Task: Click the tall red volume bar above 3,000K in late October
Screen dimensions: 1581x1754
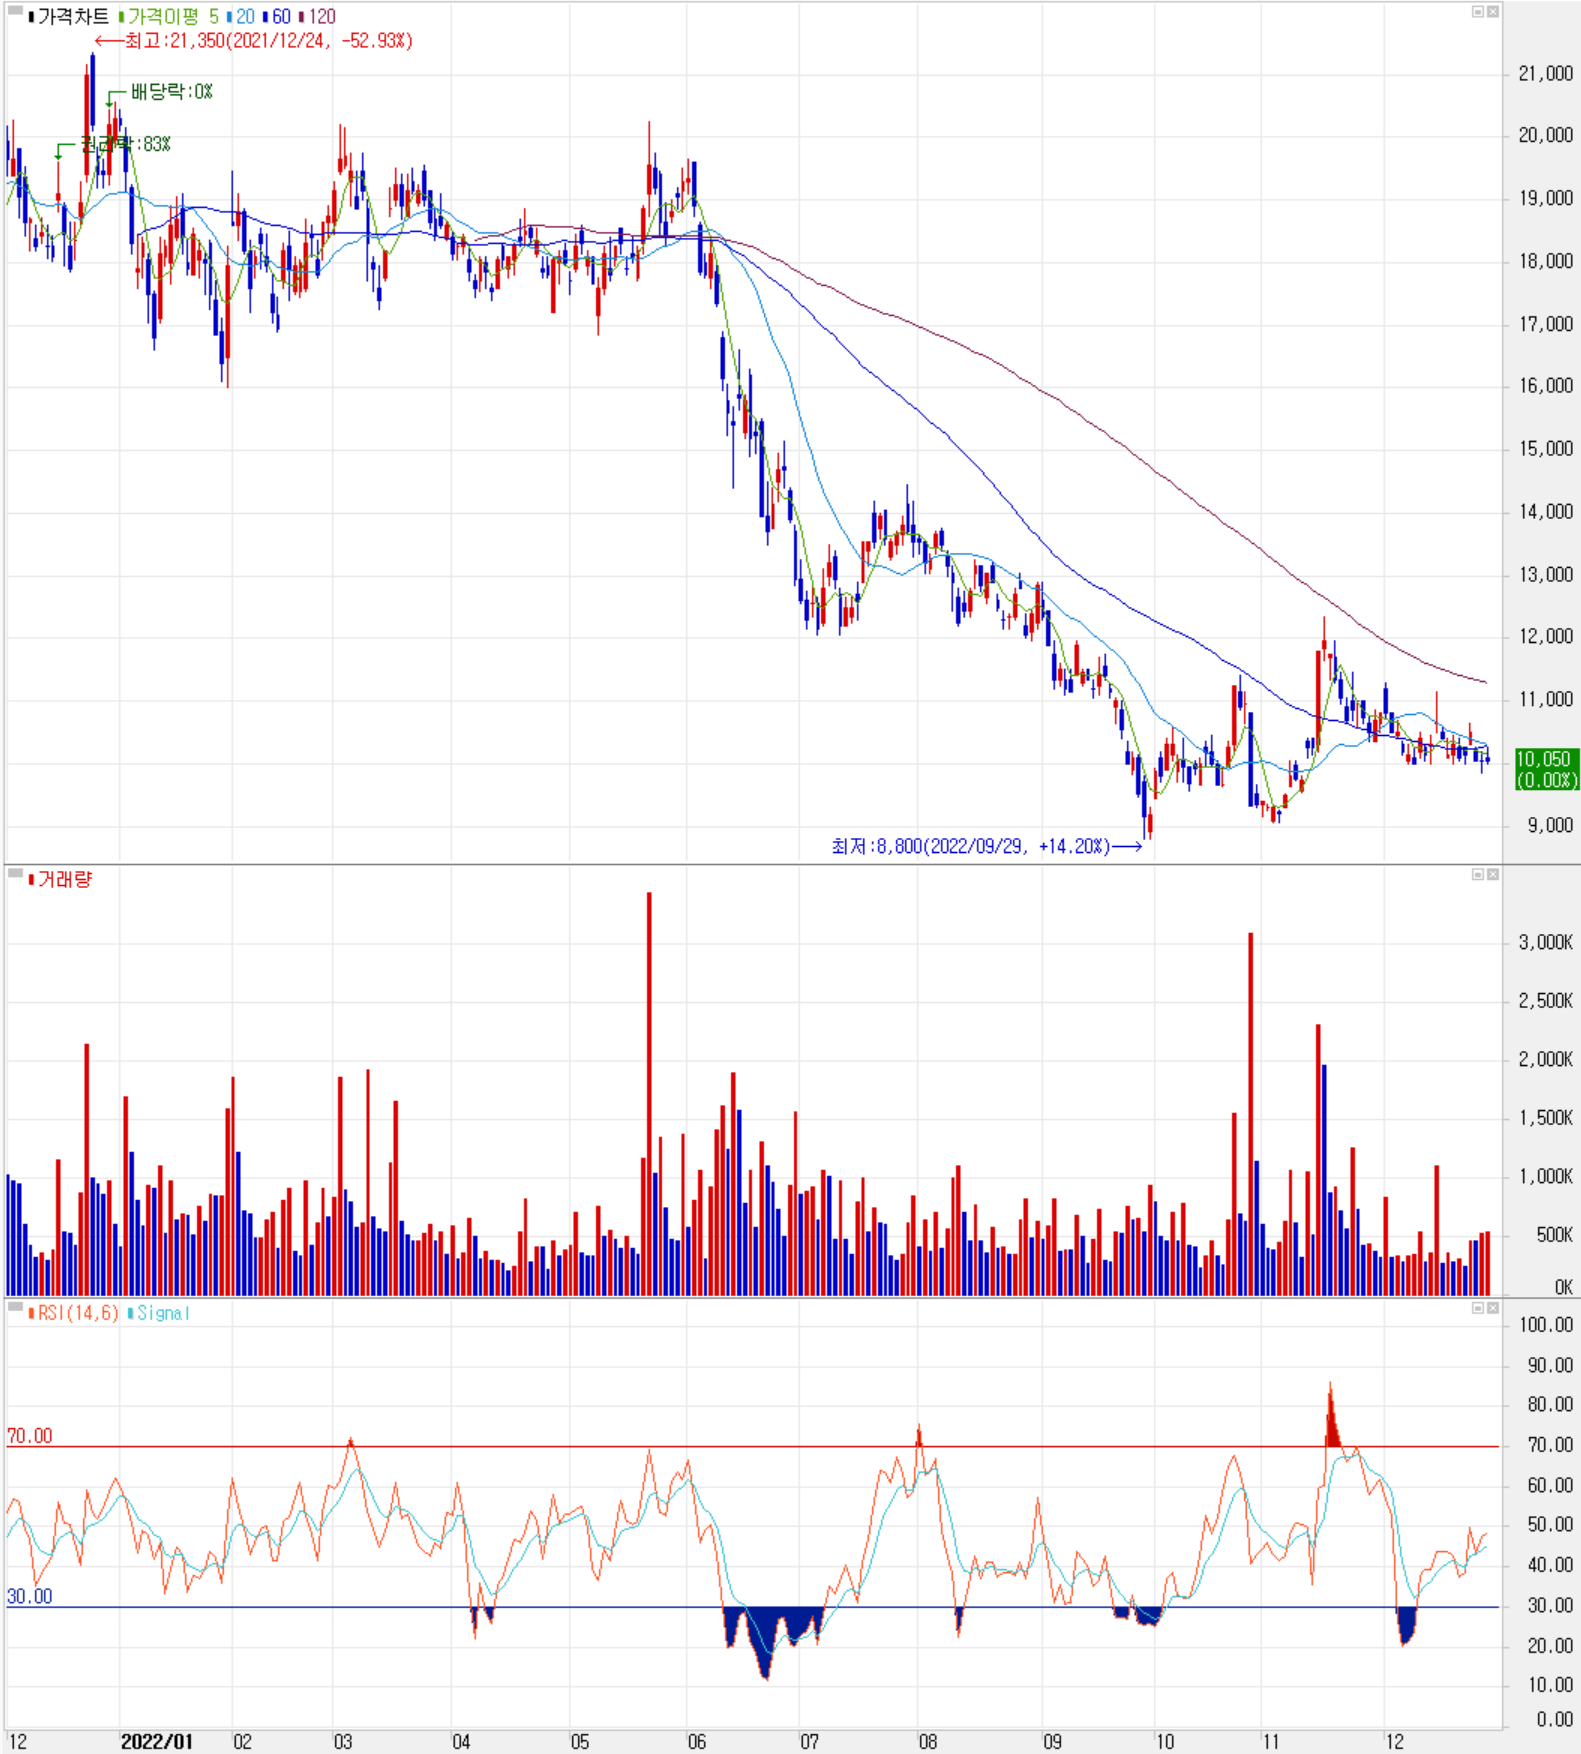Action: [x=1250, y=1114]
